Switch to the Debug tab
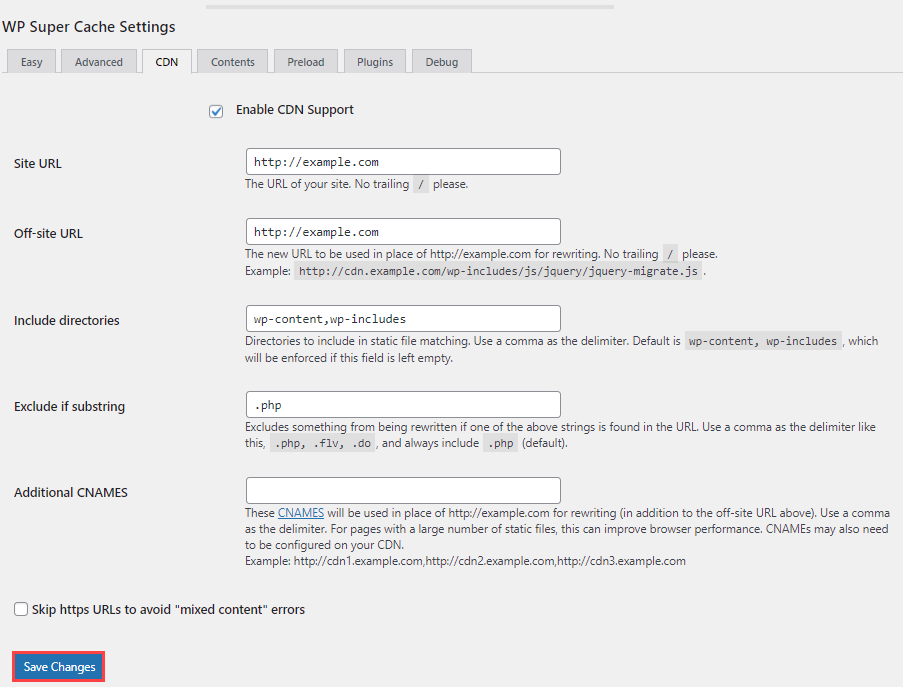The width and height of the screenshot is (903, 687). coord(441,61)
